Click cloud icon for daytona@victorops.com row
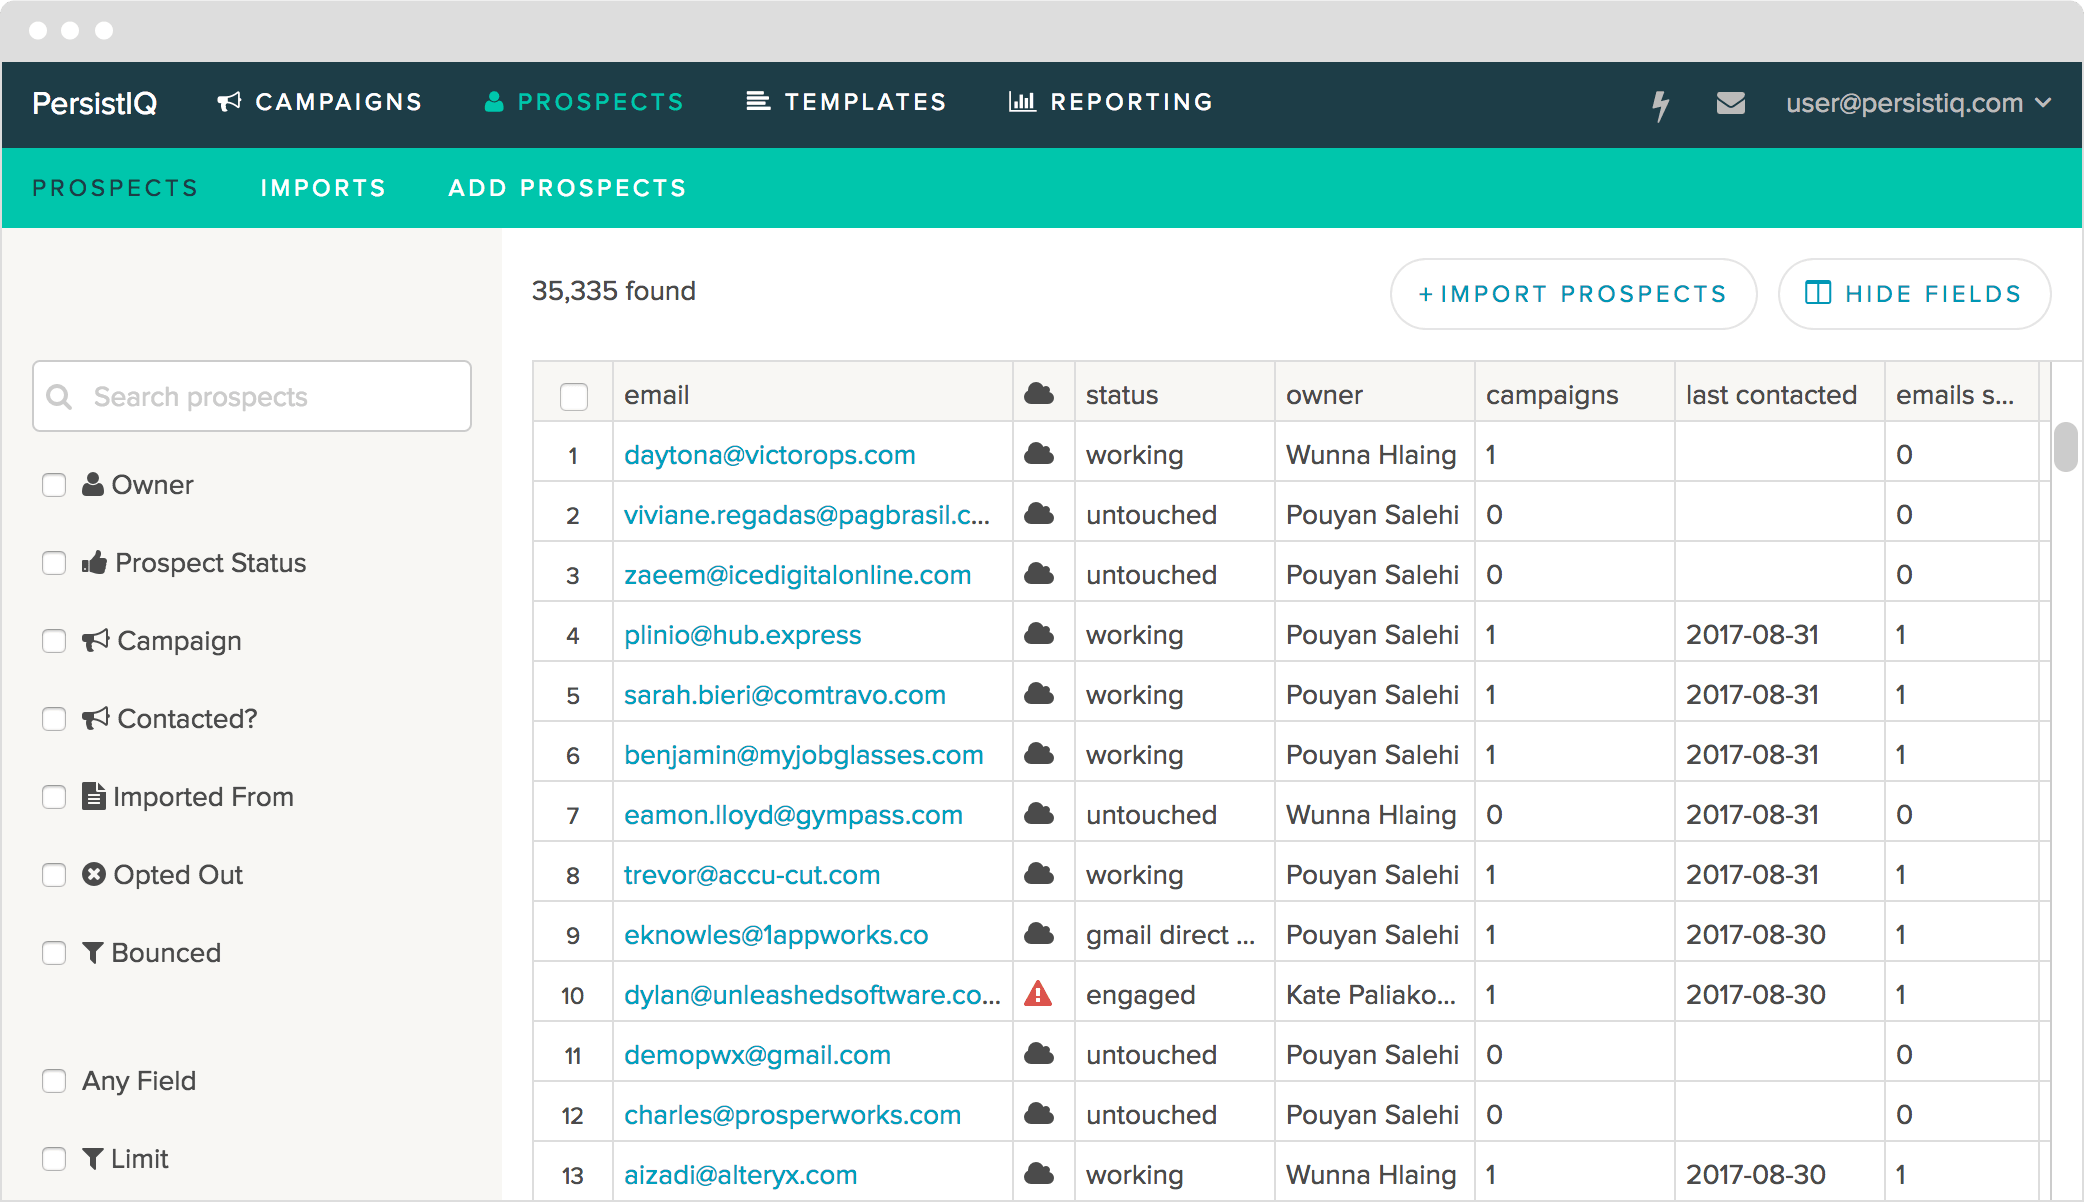The height and width of the screenshot is (1202, 2084). (x=1039, y=454)
